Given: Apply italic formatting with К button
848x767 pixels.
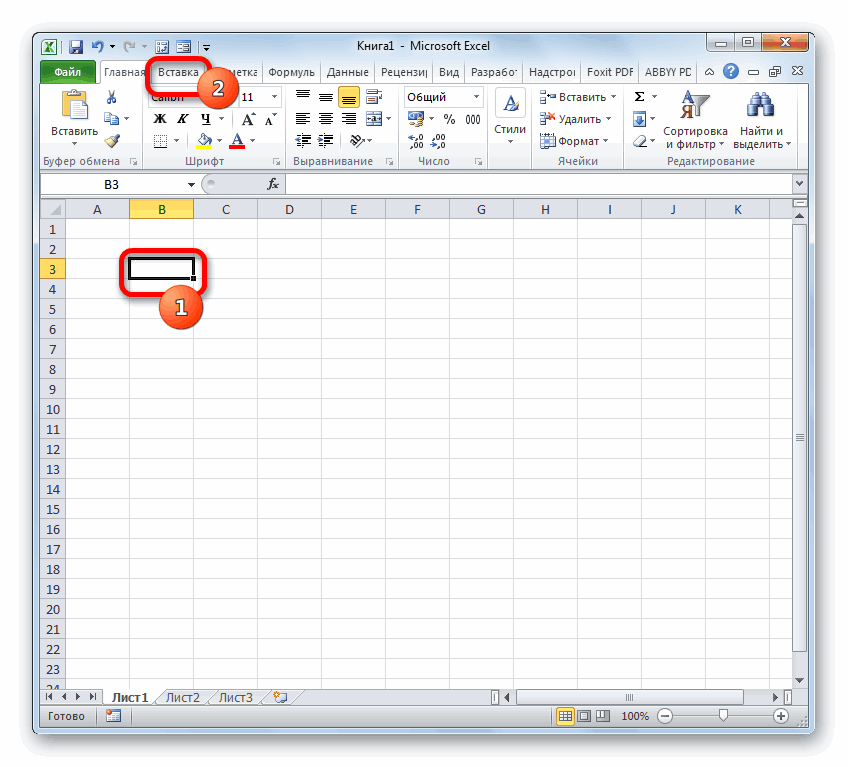Looking at the screenshot, I should pos(183,119).
